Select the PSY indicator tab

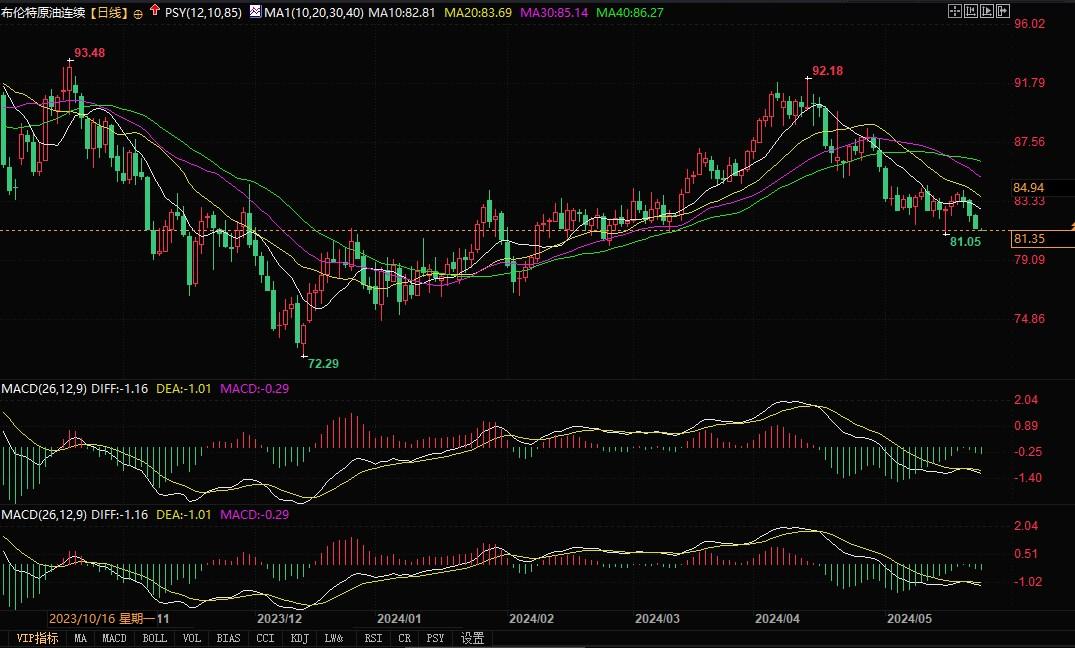click(x=435, y=638)
